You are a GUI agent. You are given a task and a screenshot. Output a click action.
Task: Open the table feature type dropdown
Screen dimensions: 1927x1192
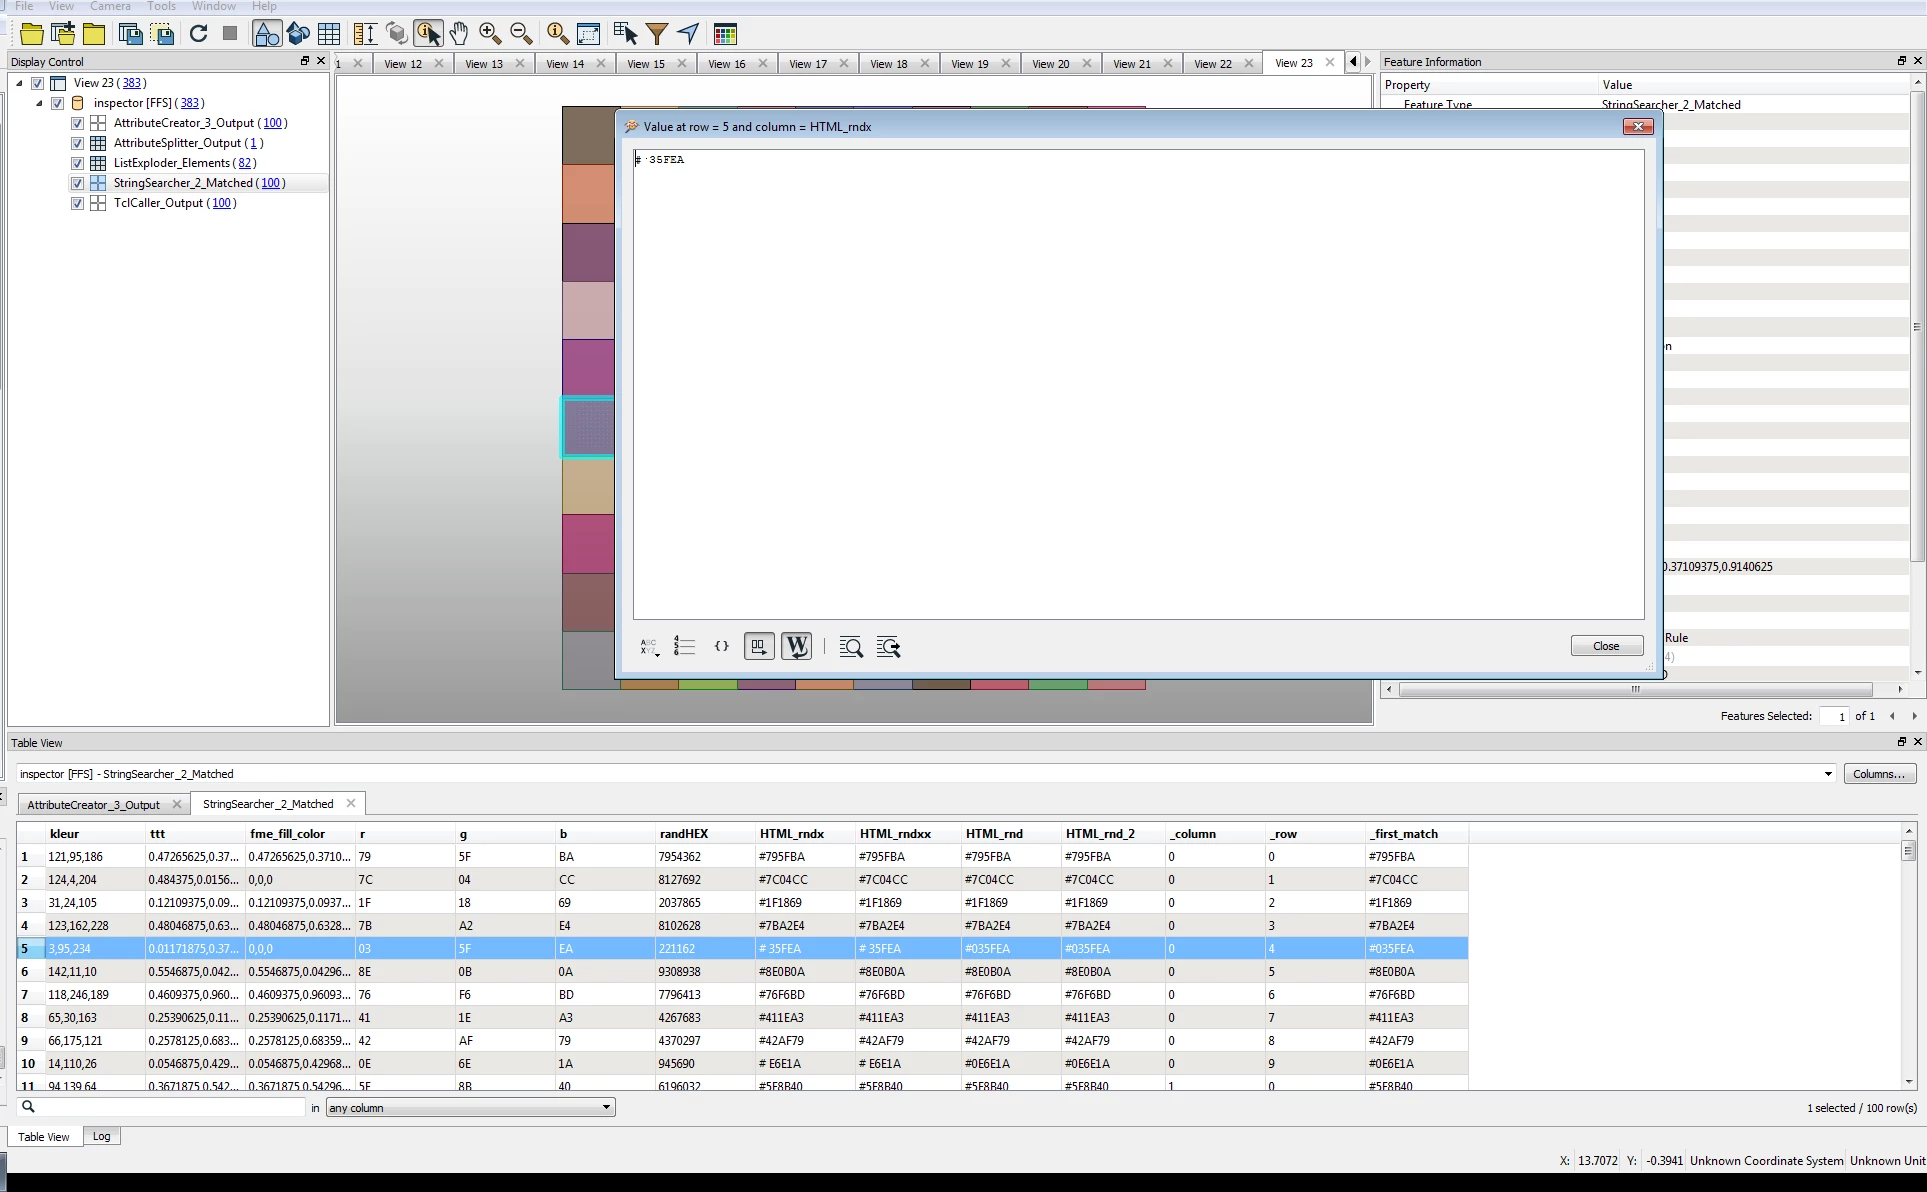(x=1827, y=774)
